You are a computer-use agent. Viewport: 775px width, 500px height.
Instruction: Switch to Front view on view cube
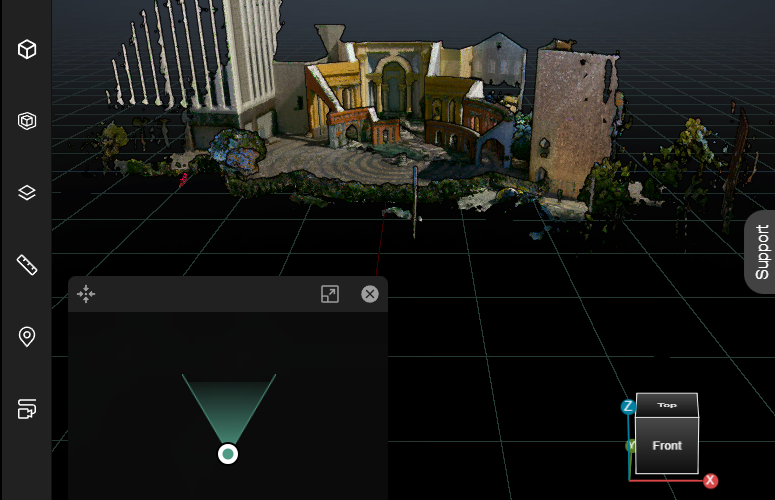[x=667, y=445]
